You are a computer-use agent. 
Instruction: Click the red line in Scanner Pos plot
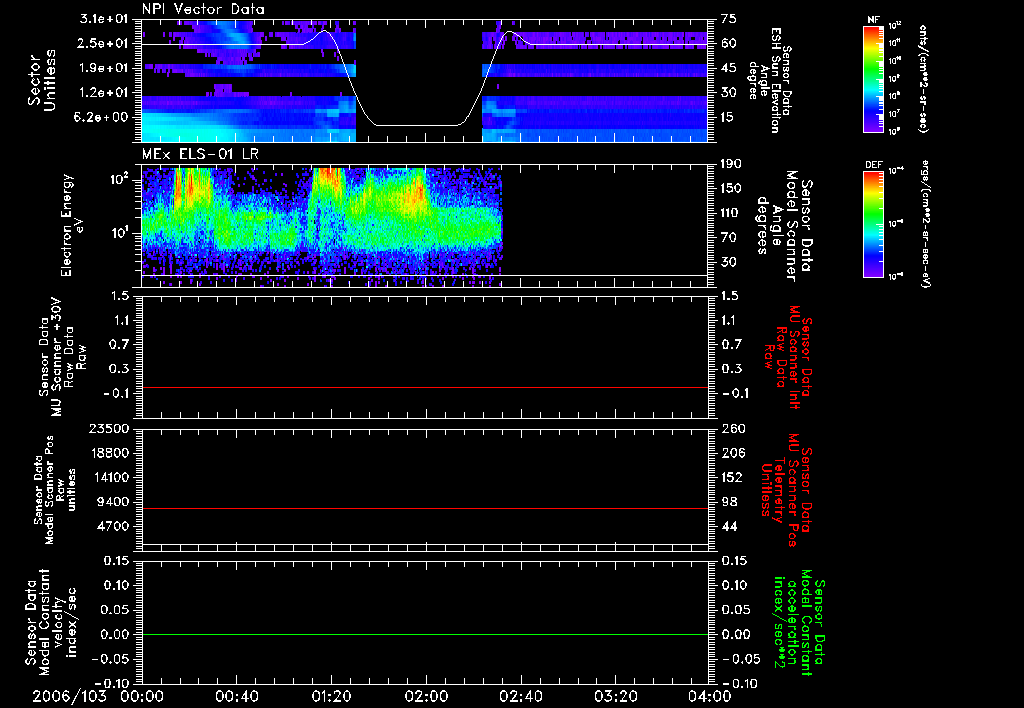[425, 508]
